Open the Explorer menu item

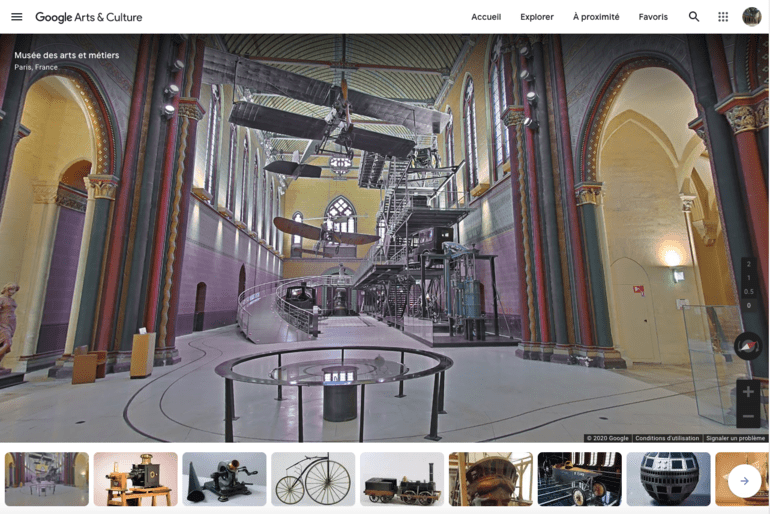(537, 17)
